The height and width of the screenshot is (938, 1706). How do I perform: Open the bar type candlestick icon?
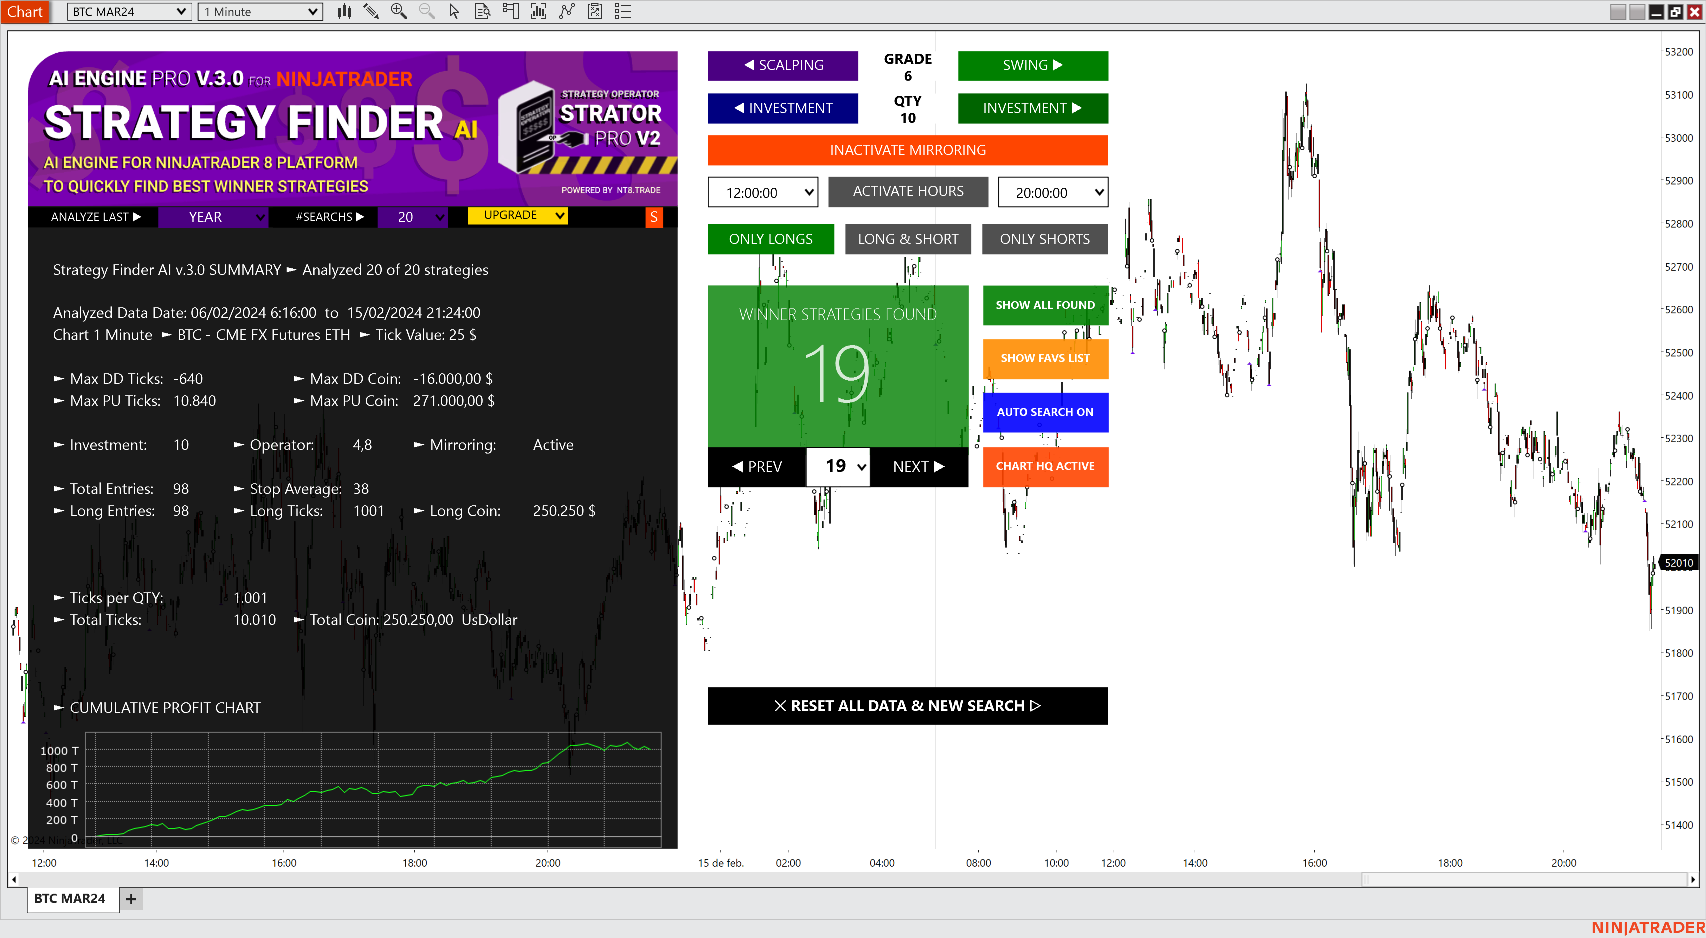(344, 11)
